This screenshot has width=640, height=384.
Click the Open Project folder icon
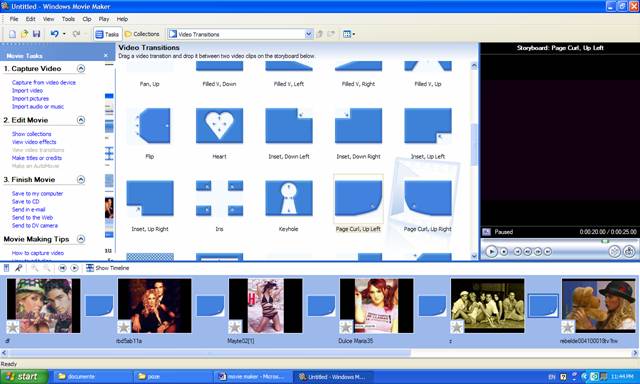24,34
